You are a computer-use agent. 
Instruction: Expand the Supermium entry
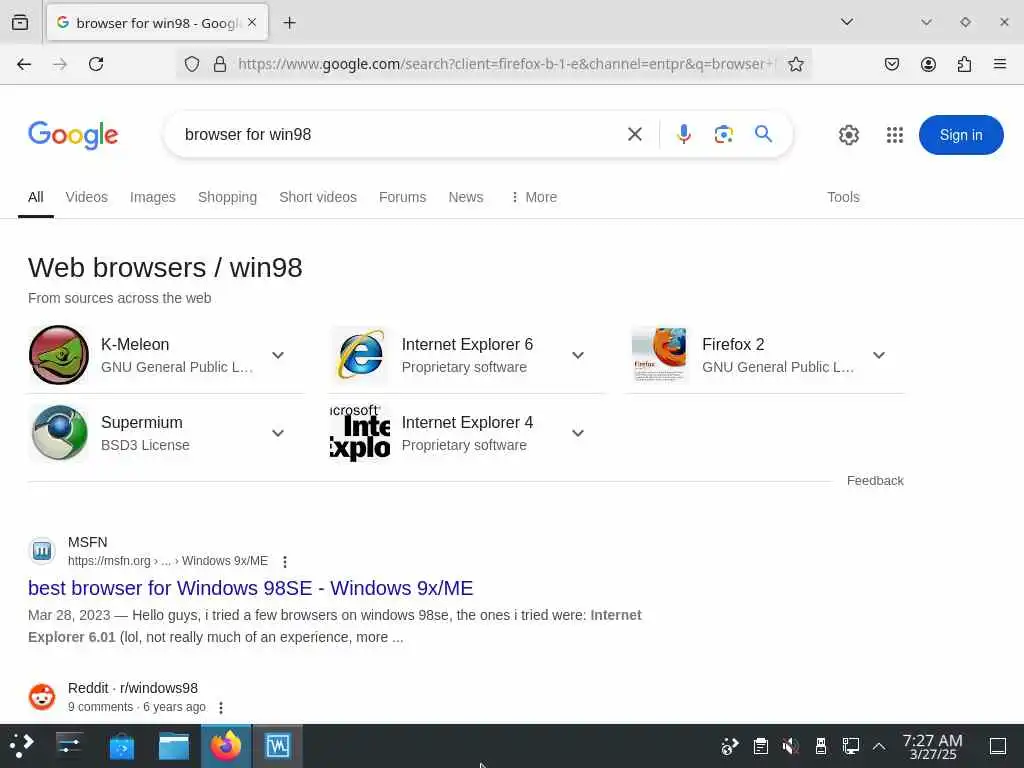click(x=278, y=433)
